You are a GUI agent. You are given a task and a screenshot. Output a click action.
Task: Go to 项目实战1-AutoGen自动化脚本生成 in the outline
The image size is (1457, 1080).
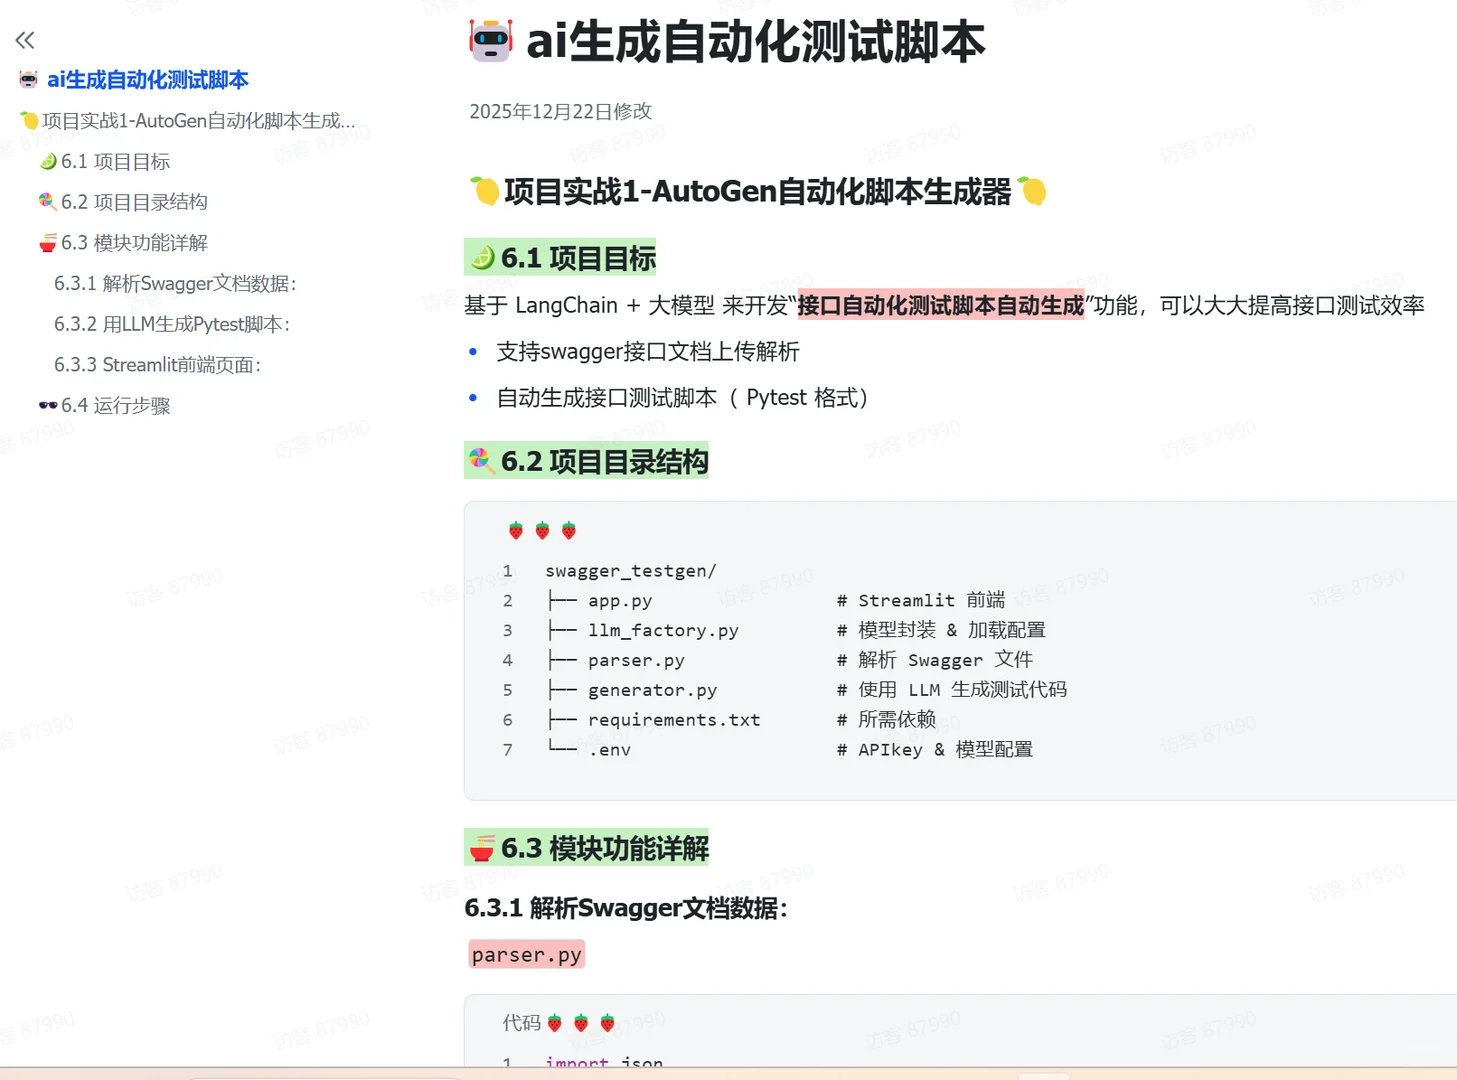point(198,121)
